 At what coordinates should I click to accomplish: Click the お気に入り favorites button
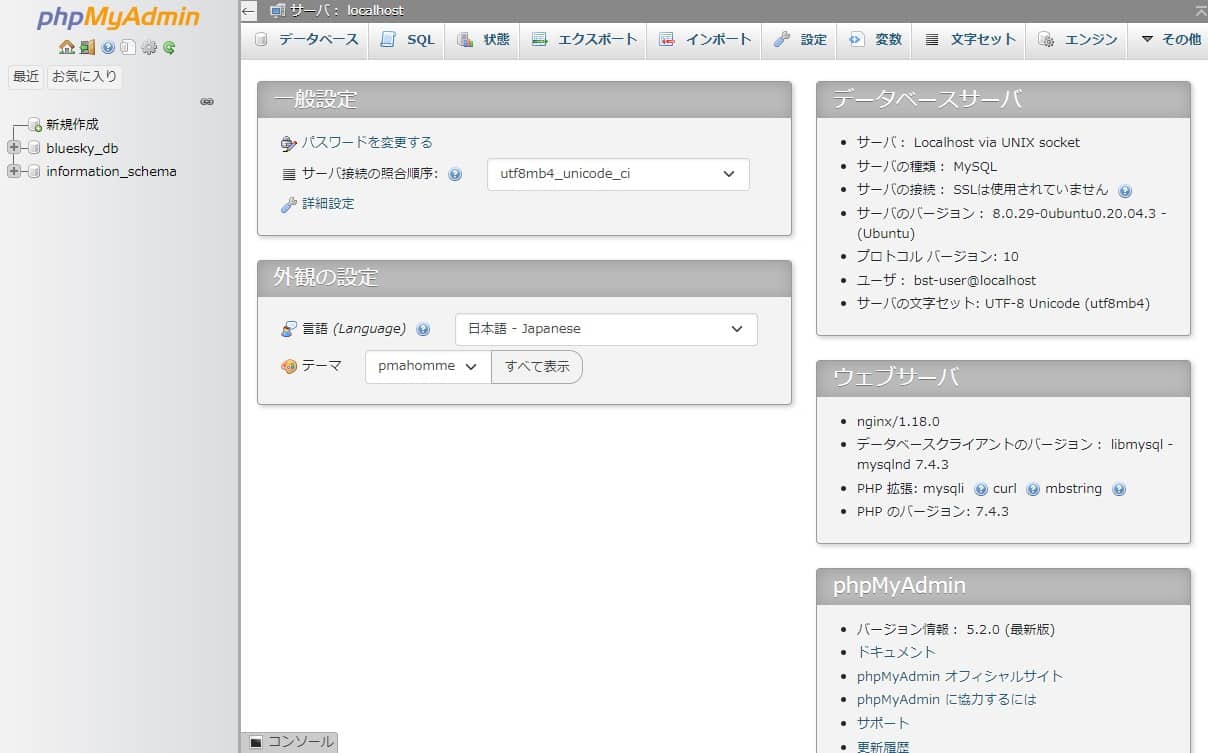click(x=85, y=77)
